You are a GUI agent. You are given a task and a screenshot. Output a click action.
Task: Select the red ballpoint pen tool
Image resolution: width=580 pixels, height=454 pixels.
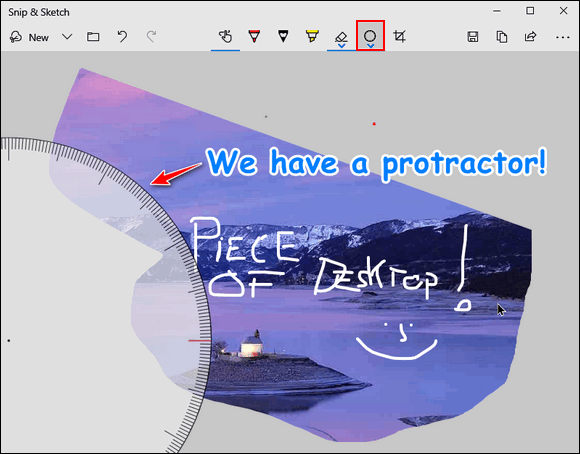254,36
